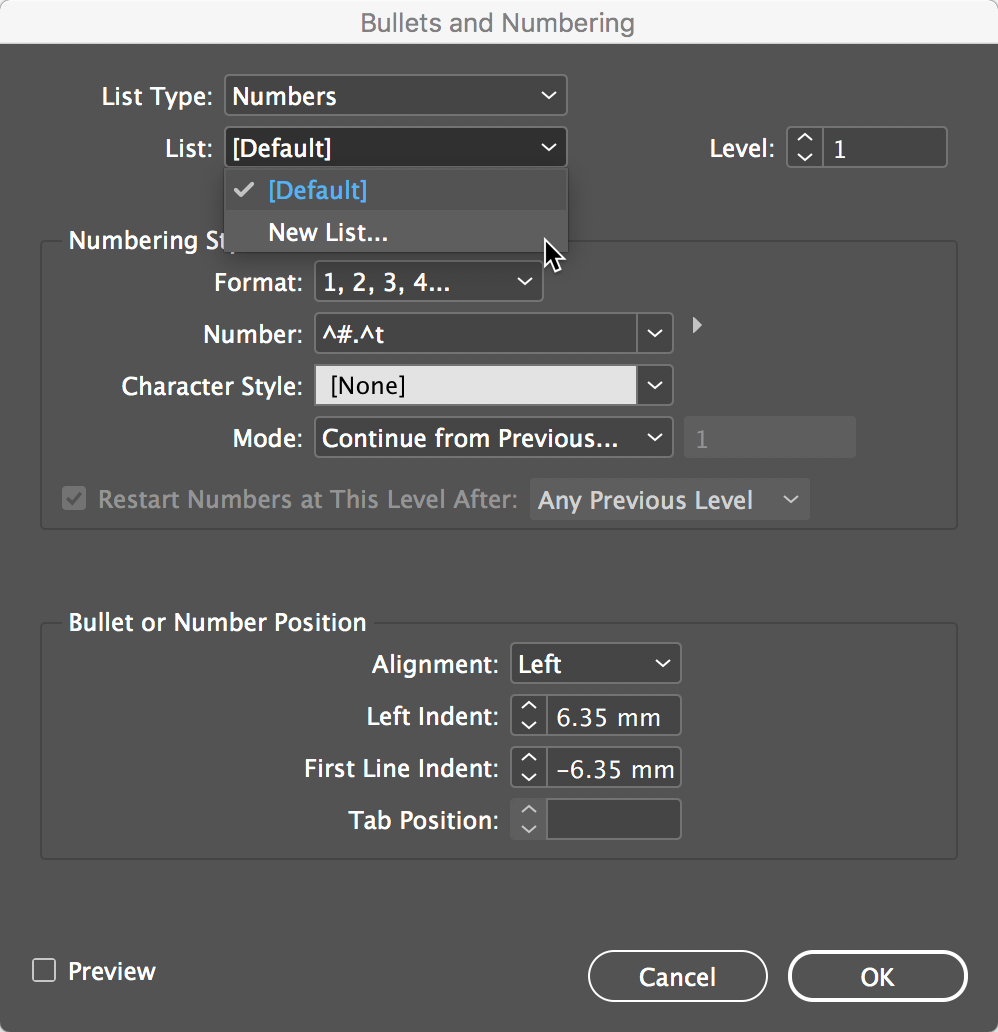Open the Any Previous Level dropdown

pyautogui.click(x=670, y=500)
